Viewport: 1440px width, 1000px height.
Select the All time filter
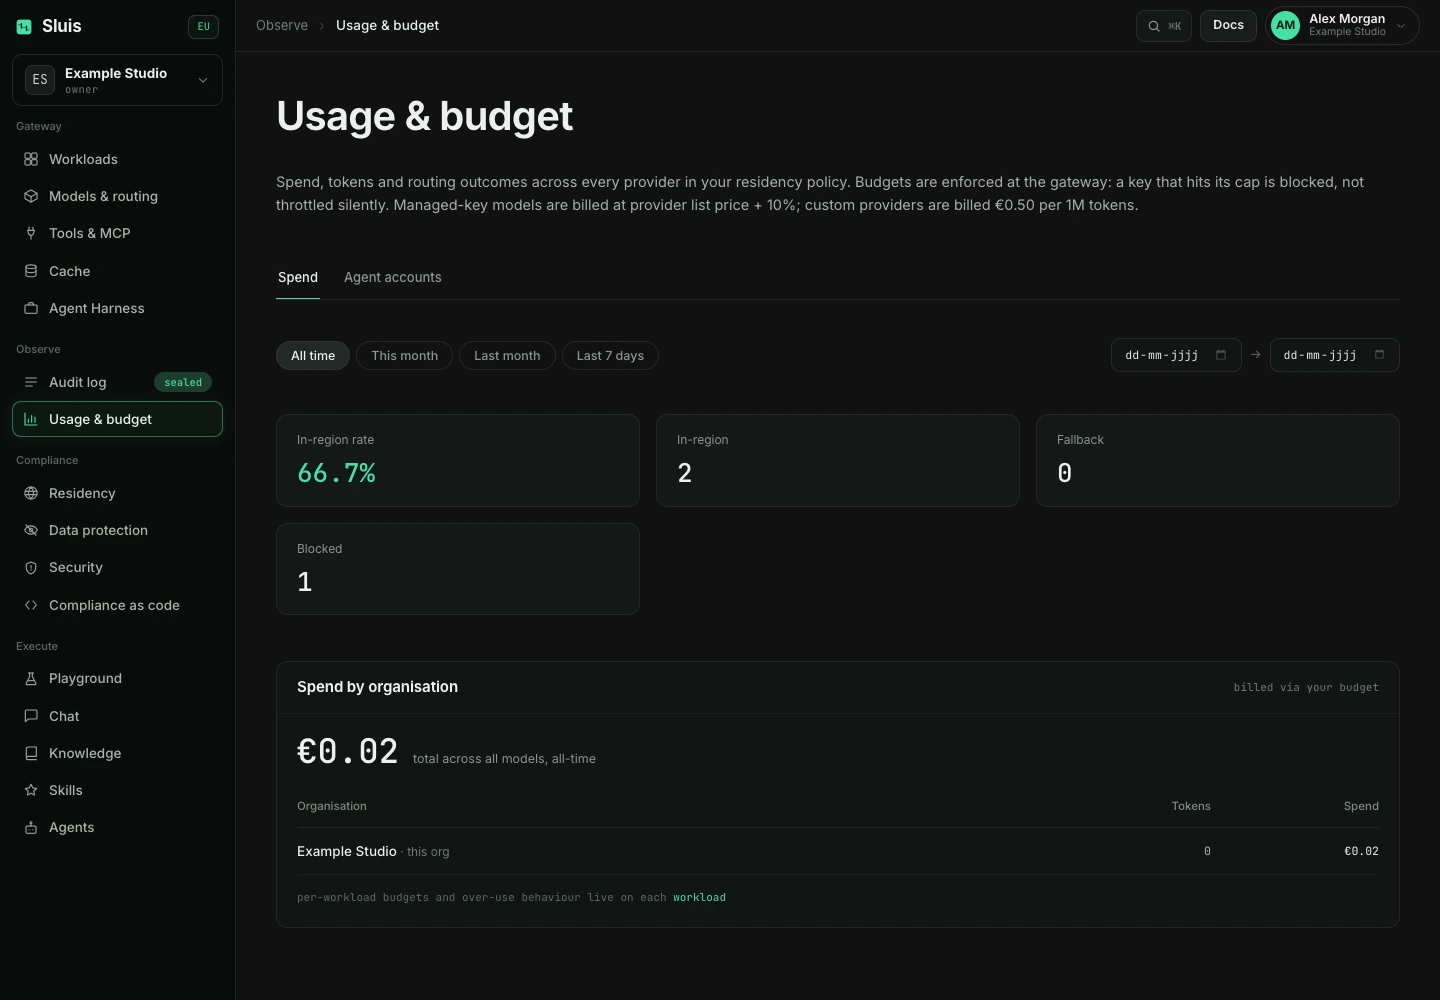[313, 356]
